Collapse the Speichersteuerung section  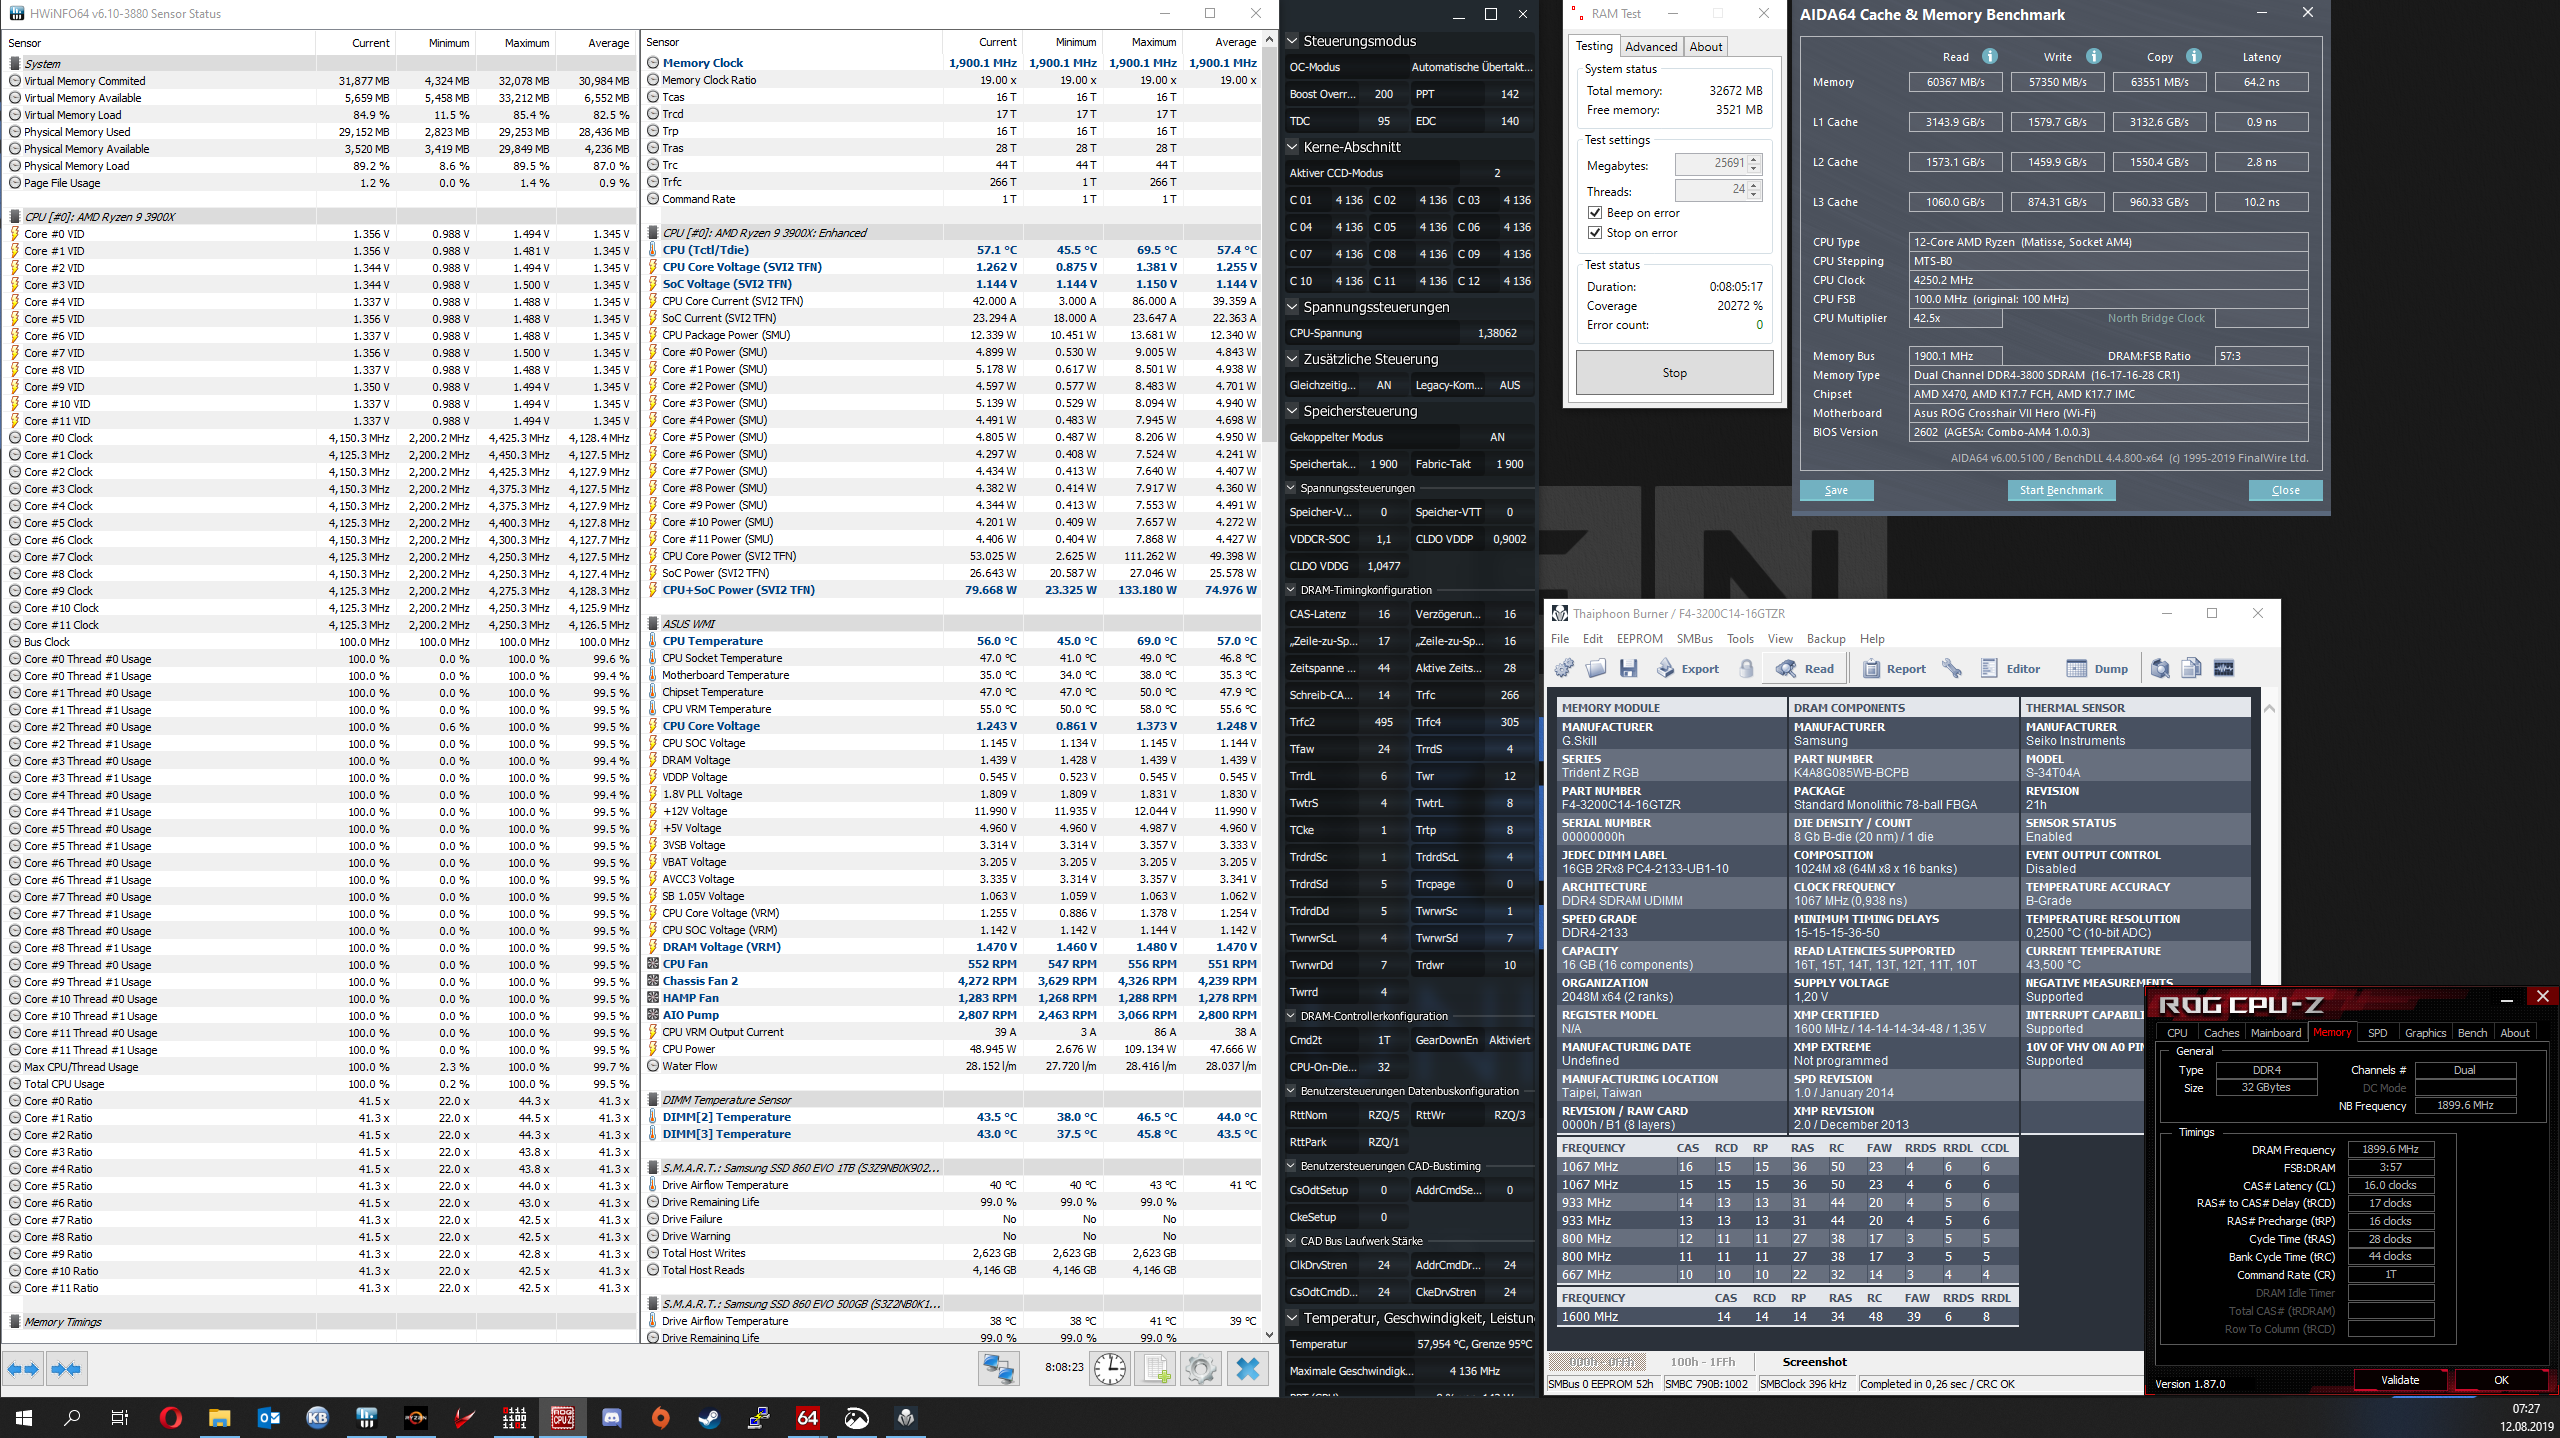tap(1292, 411)
